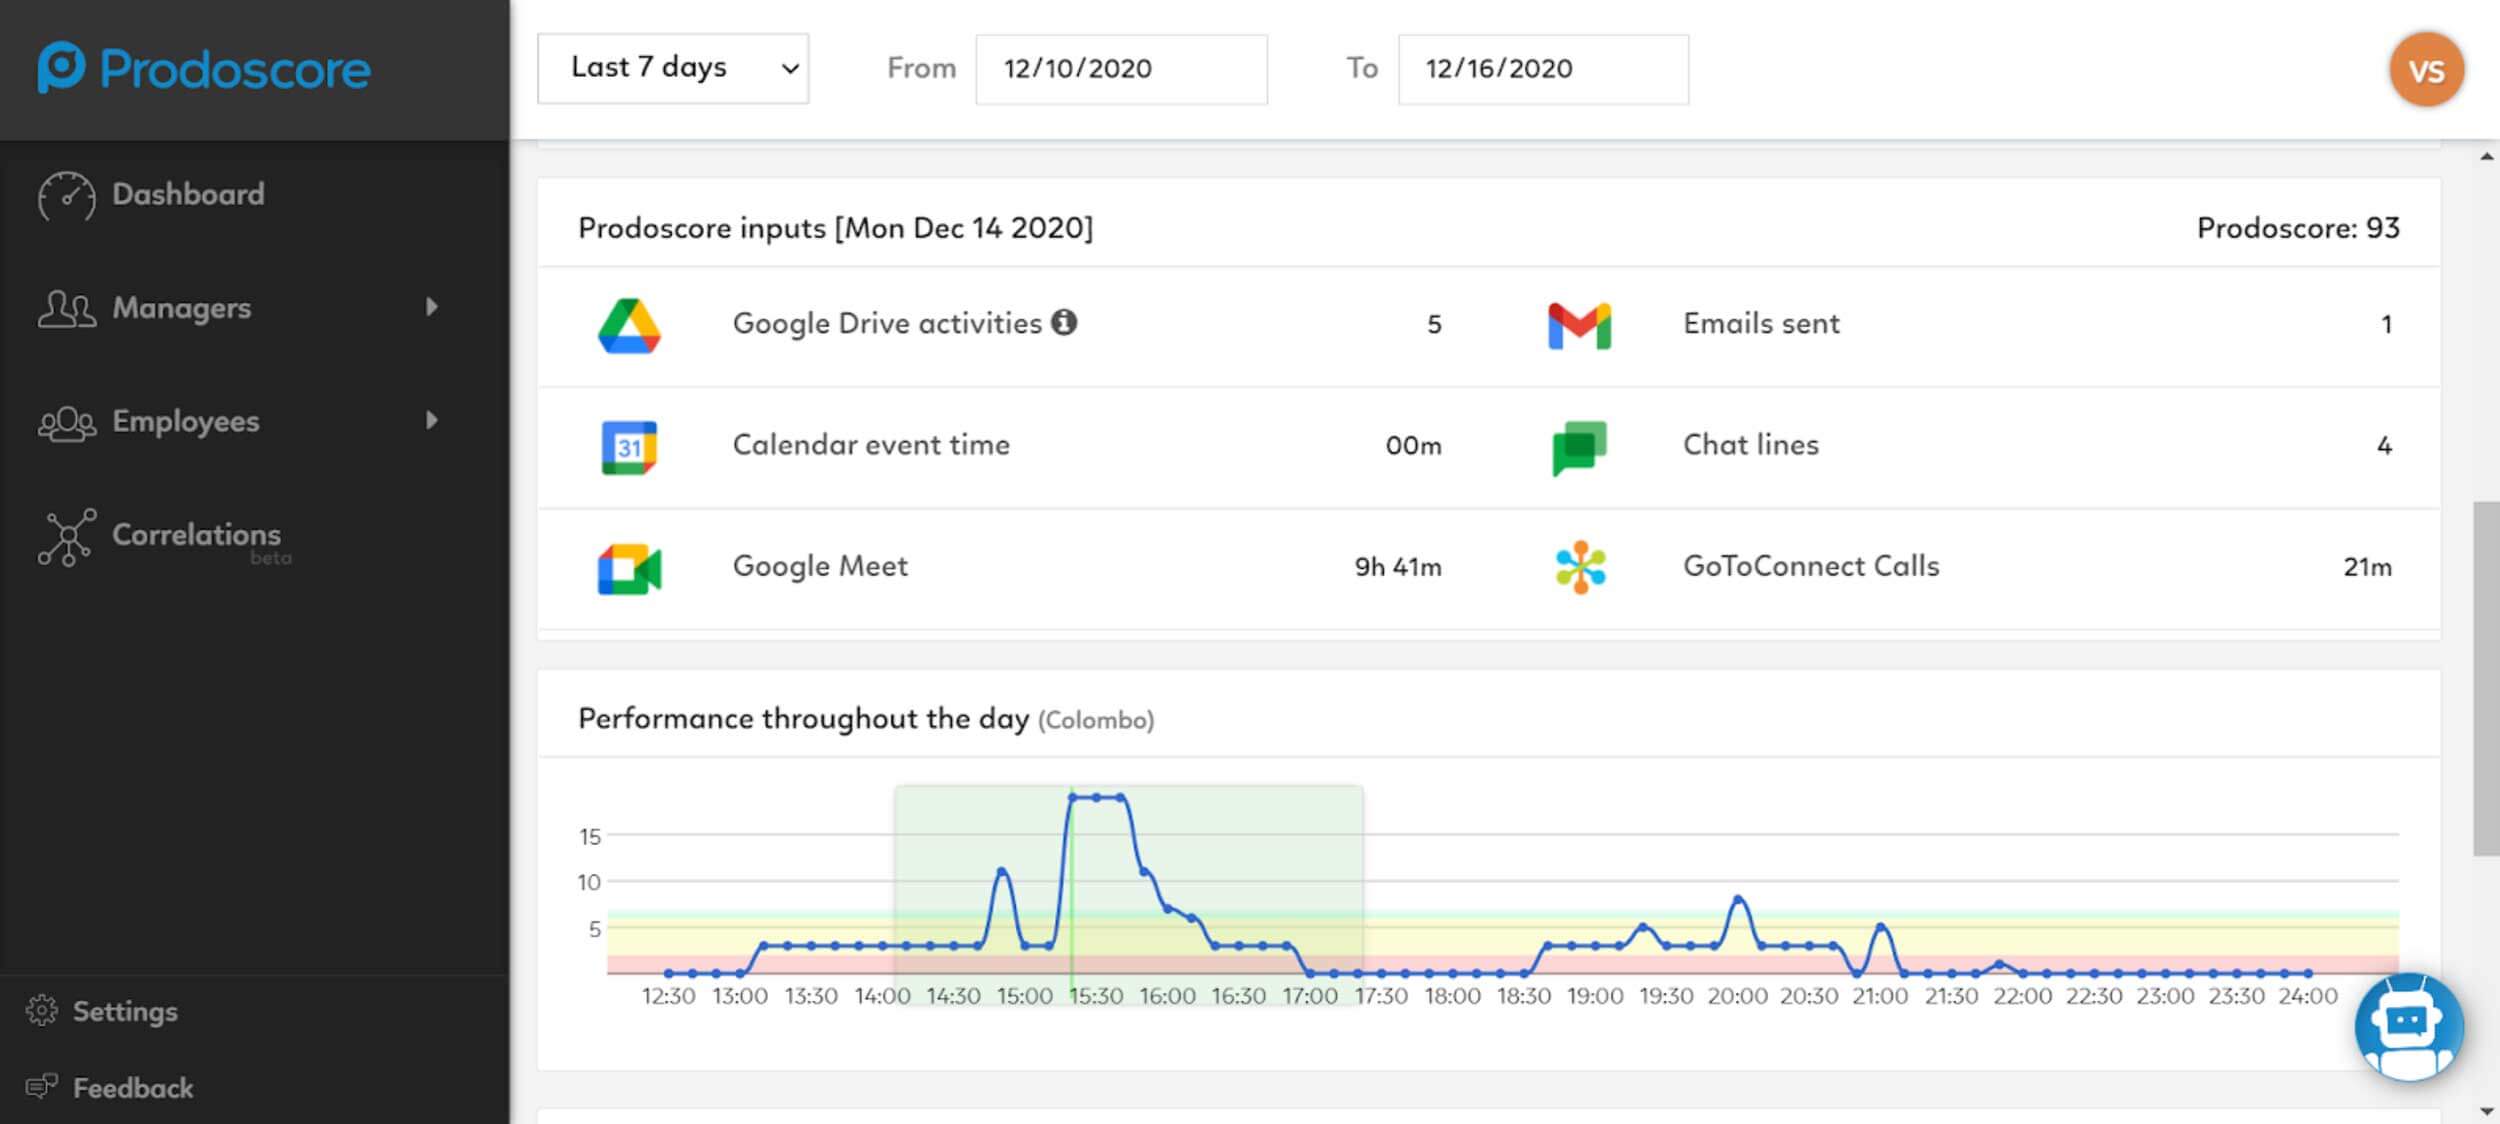Viewport: 2500px width, 1124px height.
Task: Click Calendar event time label
Action: [x=871, y=444]
